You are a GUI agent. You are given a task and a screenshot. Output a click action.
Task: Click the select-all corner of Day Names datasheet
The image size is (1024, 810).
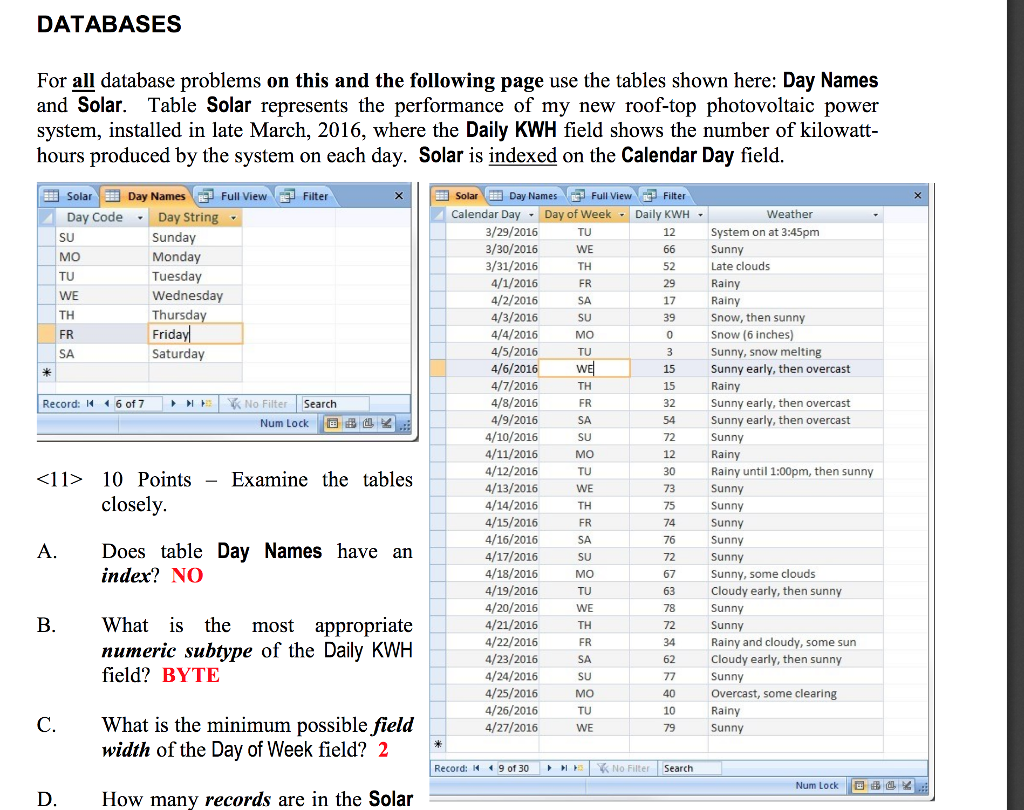[x=46, y=217]
